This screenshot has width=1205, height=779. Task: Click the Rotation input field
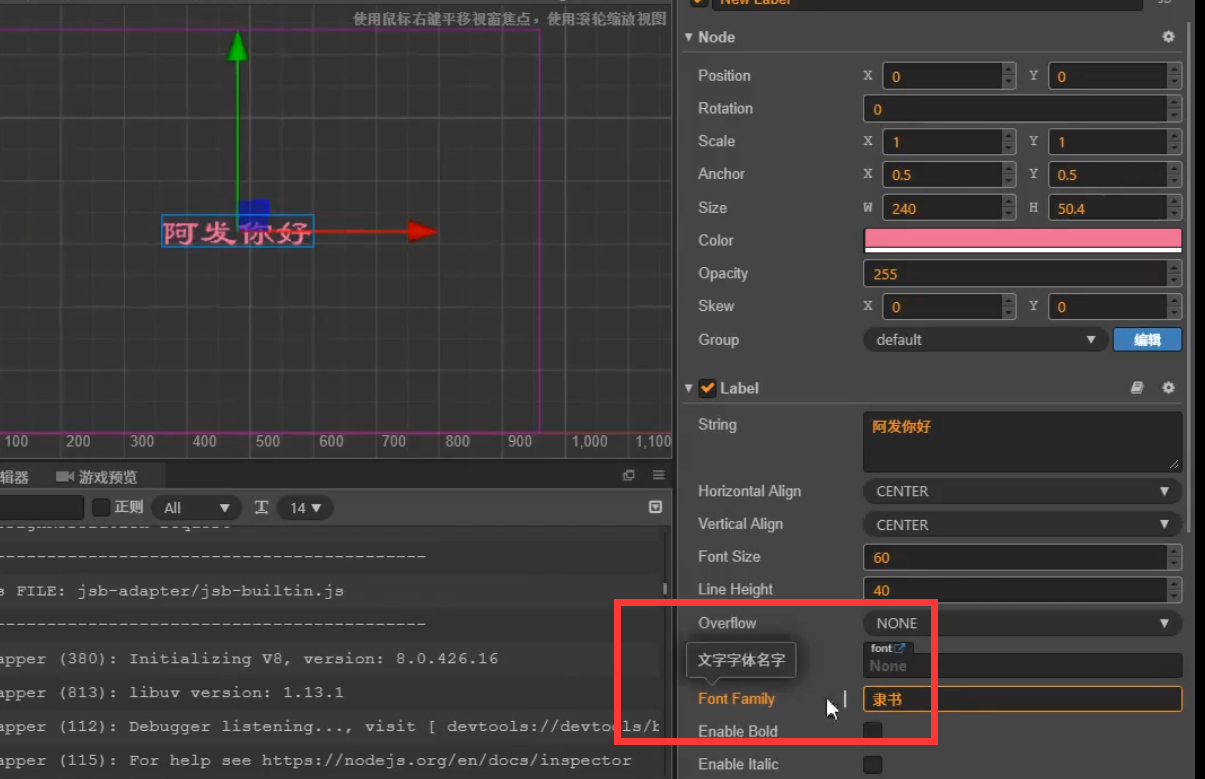[1015, 109]
